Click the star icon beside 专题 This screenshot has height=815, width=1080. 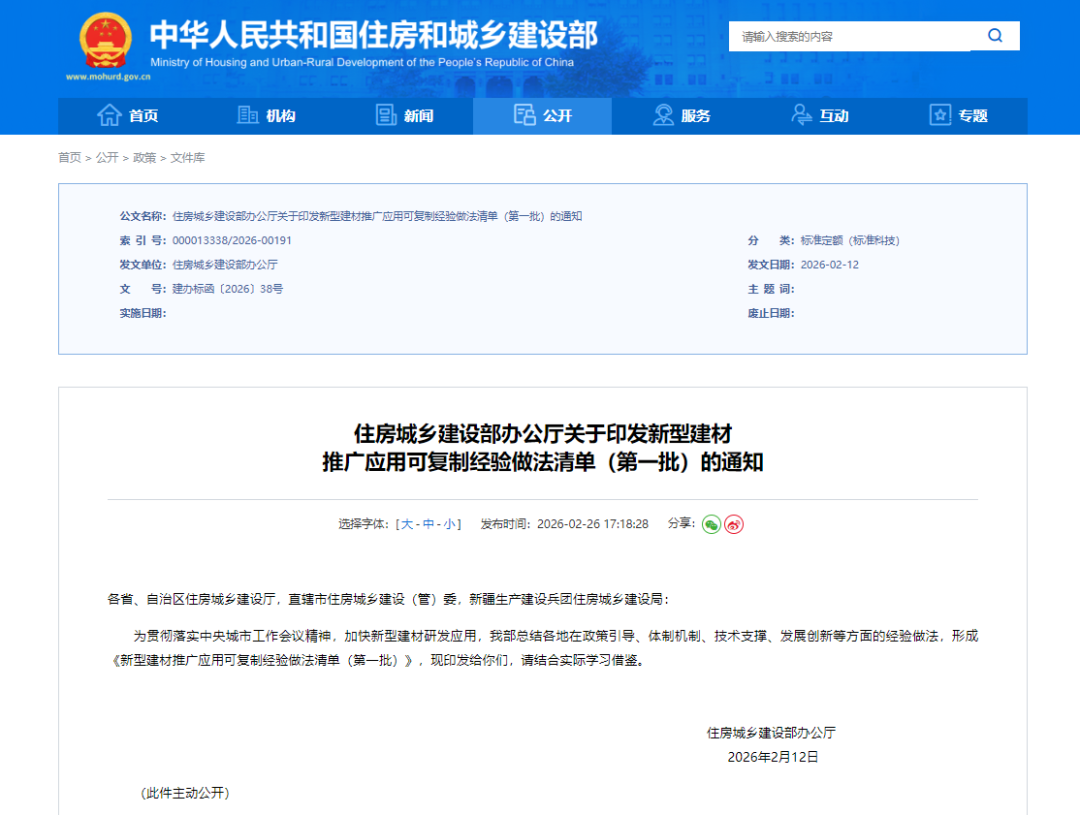point(940,115)
